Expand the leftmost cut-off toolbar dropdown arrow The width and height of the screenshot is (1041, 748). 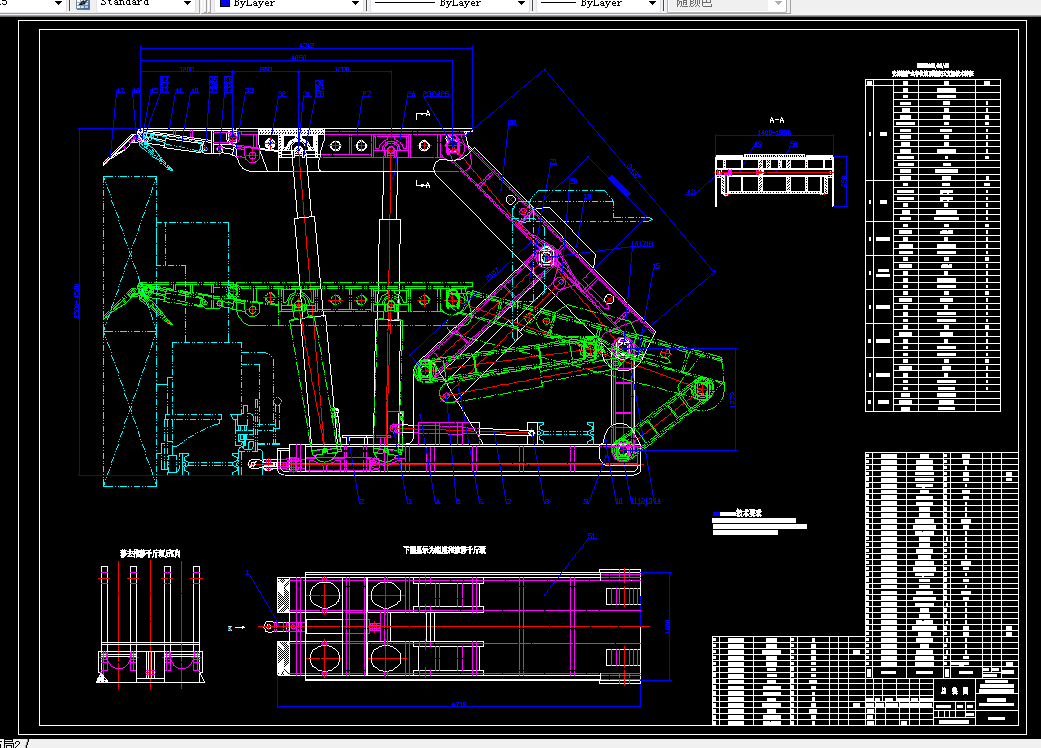click(58, 4)
